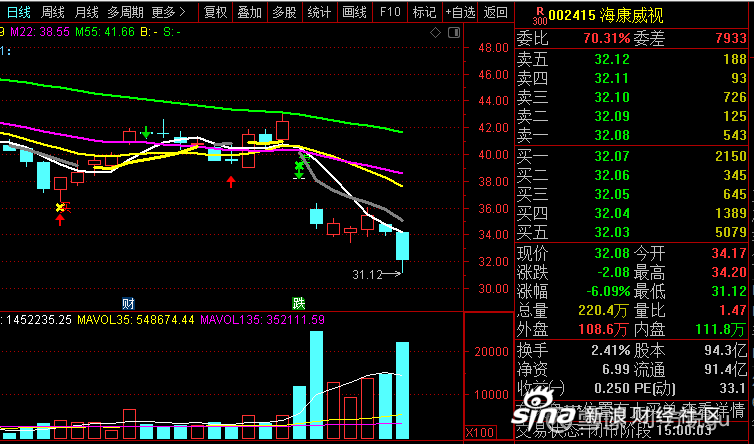Screen dimensions: 754x444
Task: Select the 卖五 32.12 order row
Action: [631, 59]
